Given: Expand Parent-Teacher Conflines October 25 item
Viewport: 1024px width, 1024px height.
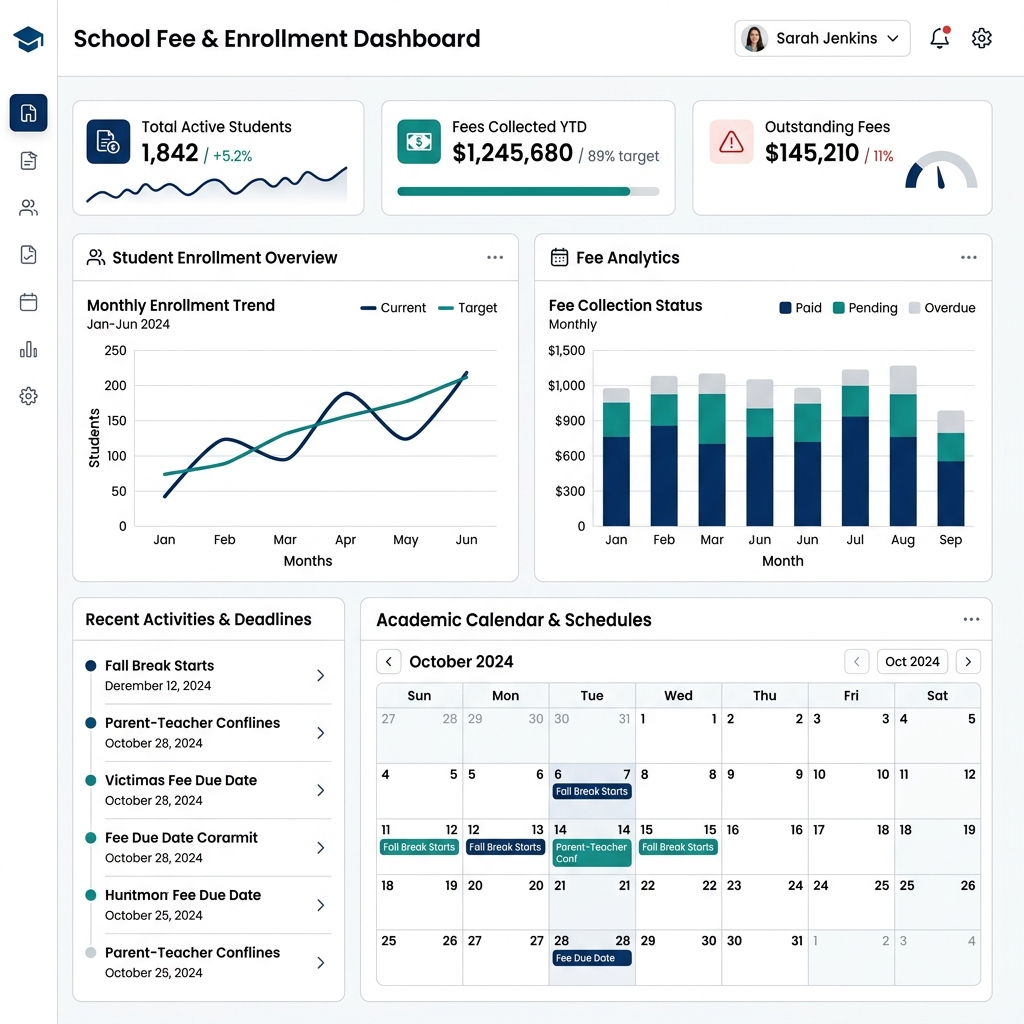Looking at the screenshot, I should [321, 963].
